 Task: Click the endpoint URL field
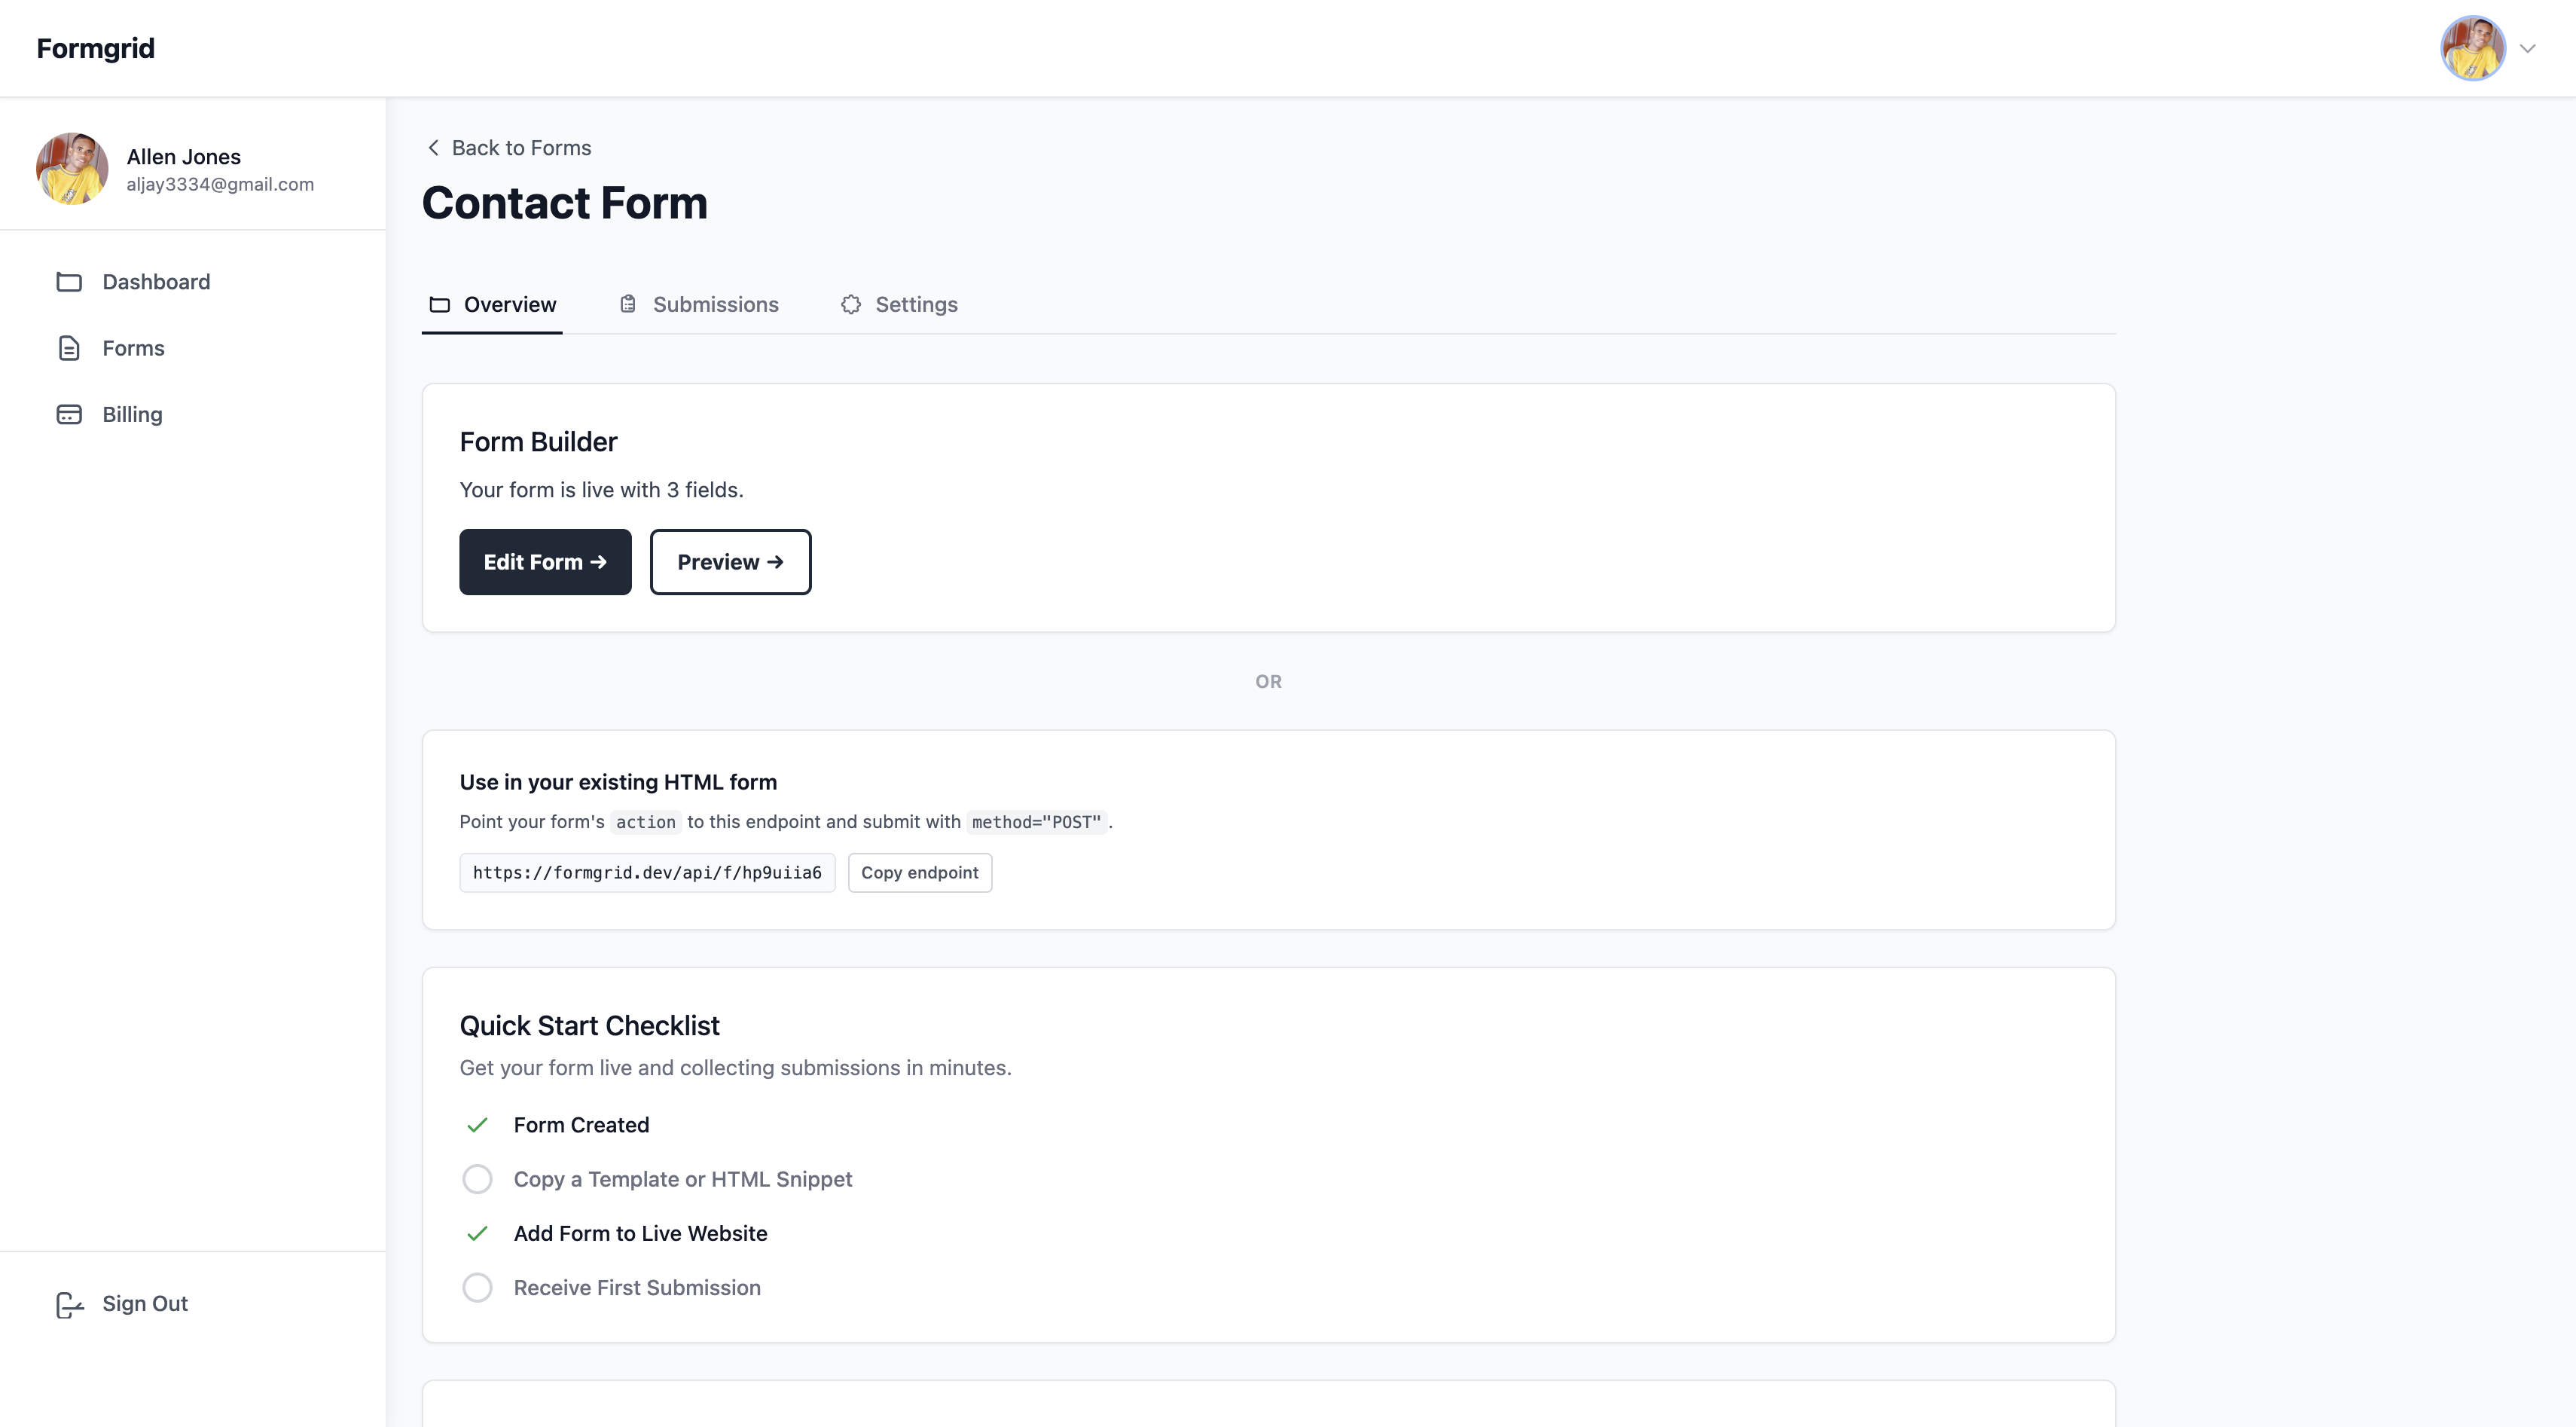pyautogui.click(x=647, y=873)
